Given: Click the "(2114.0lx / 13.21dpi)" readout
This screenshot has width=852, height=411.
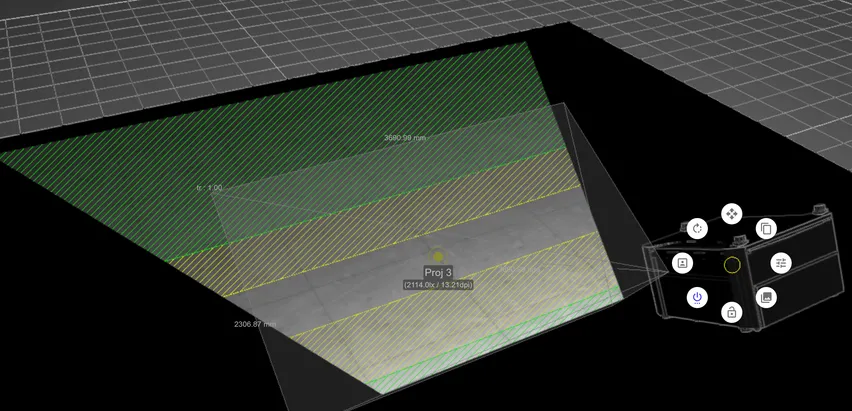Looking at the screenshot, I should click(438, 284).
